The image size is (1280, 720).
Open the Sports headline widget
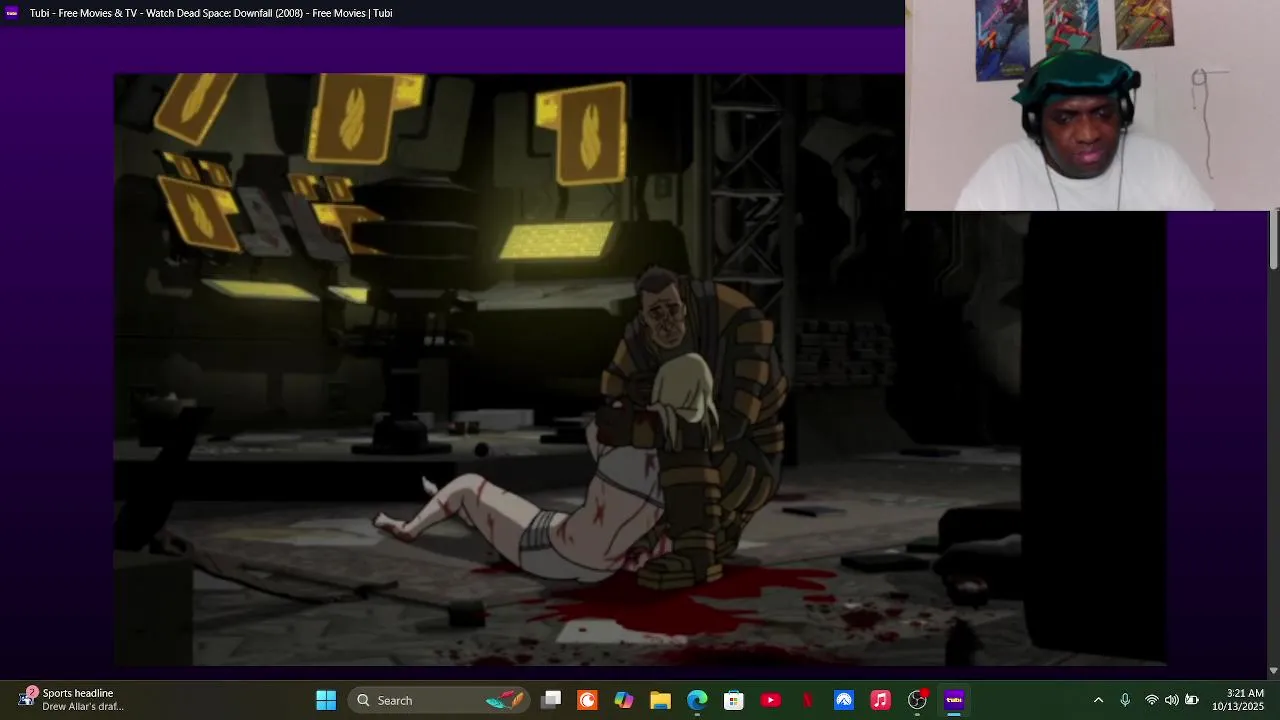click(x=70, y=700)
